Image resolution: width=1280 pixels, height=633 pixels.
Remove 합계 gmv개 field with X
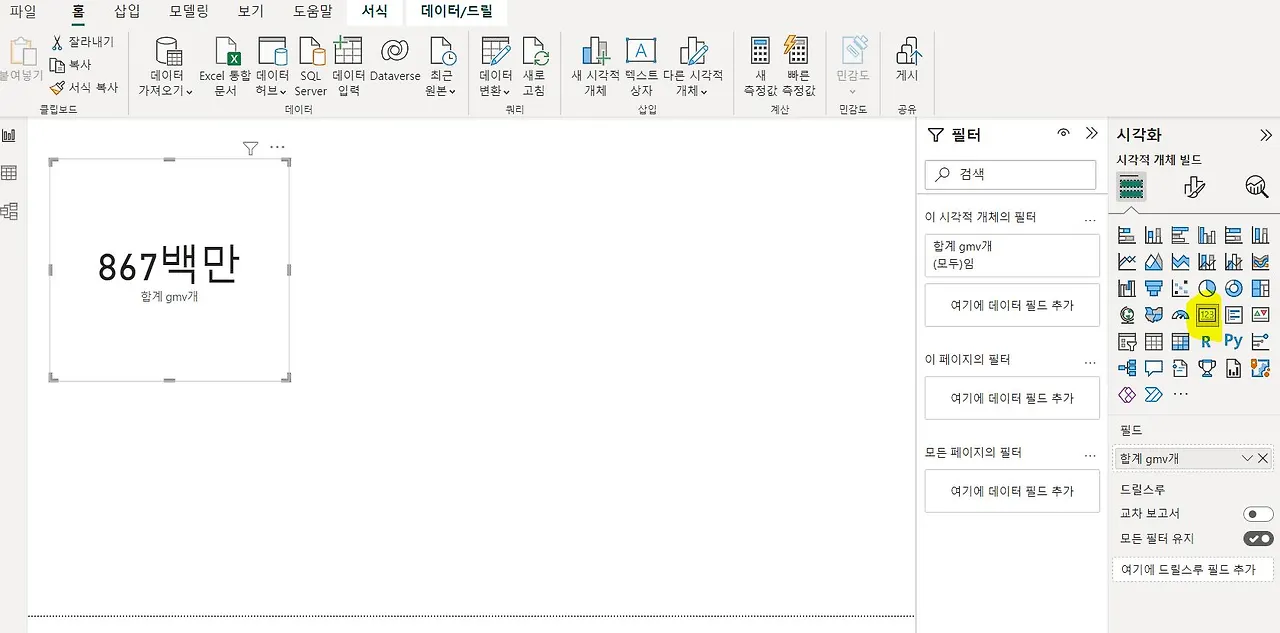1263,458
